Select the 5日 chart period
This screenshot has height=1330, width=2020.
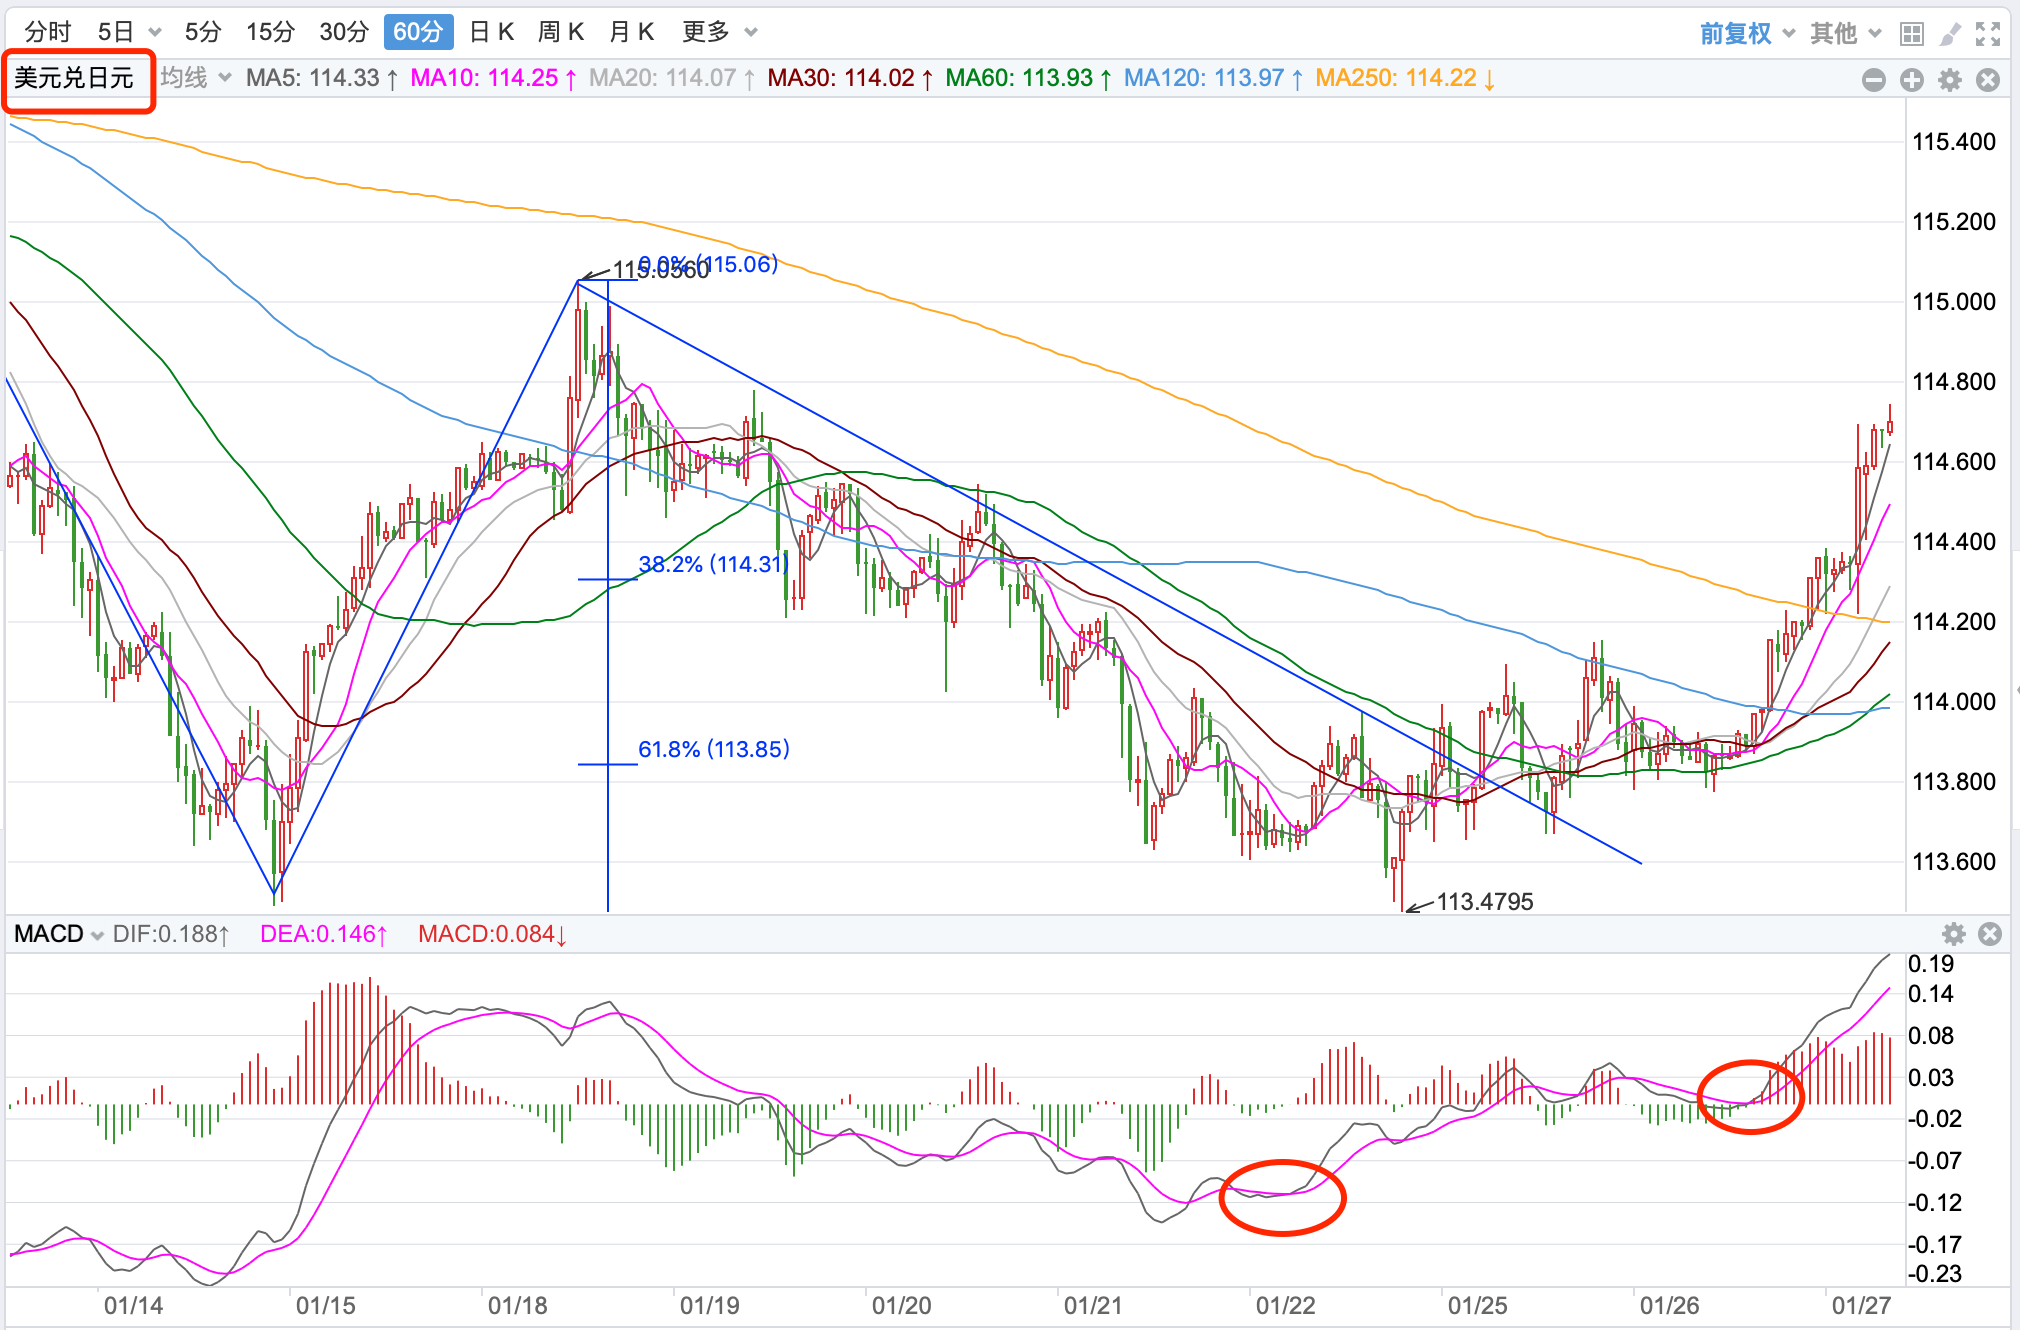(x=116, y=32)
